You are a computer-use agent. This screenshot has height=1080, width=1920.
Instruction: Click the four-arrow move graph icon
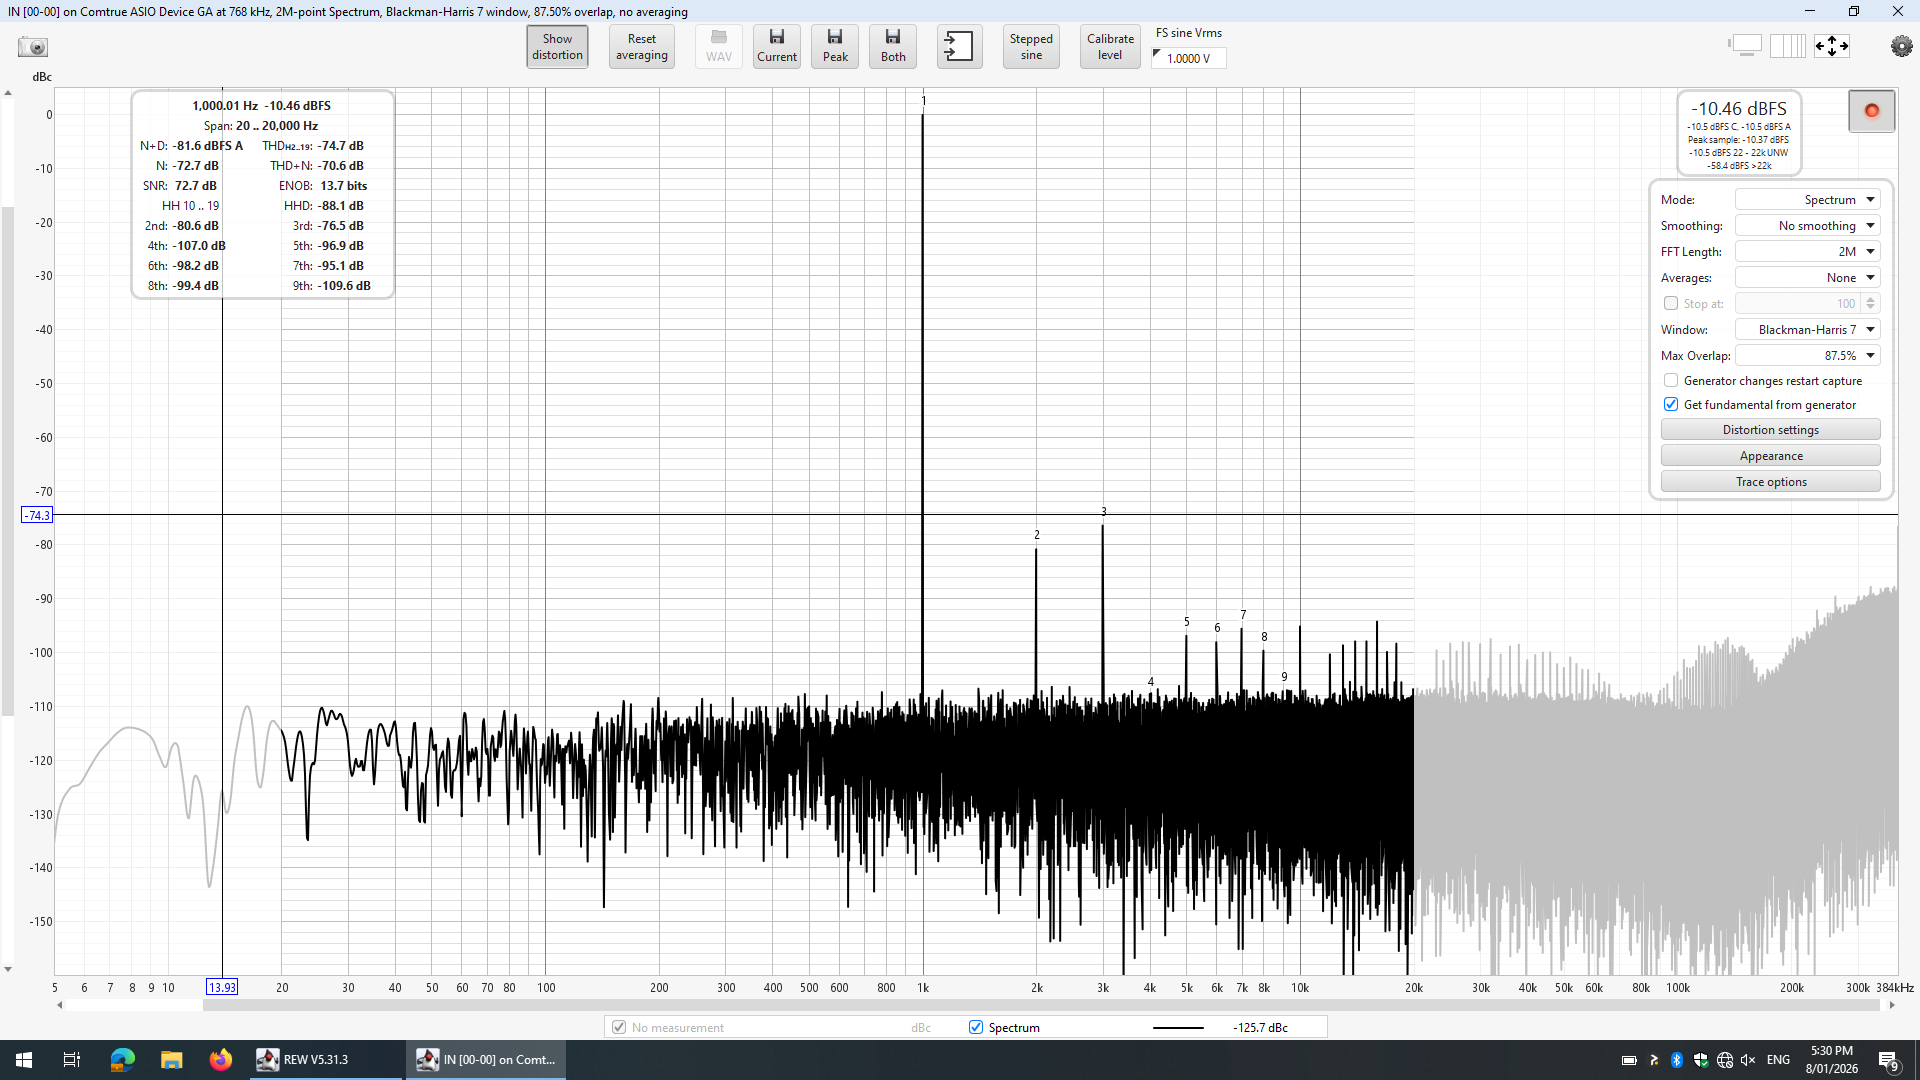coord(1832,46)
